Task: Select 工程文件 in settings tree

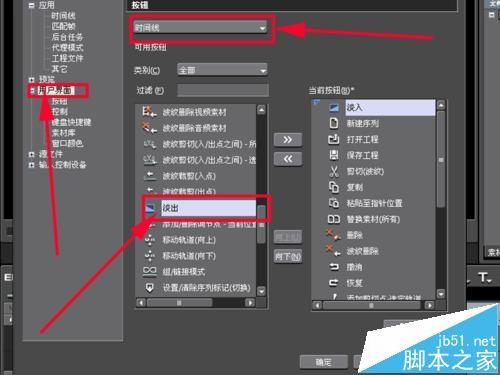Action: pyautogui.click(x=67, y=58)
